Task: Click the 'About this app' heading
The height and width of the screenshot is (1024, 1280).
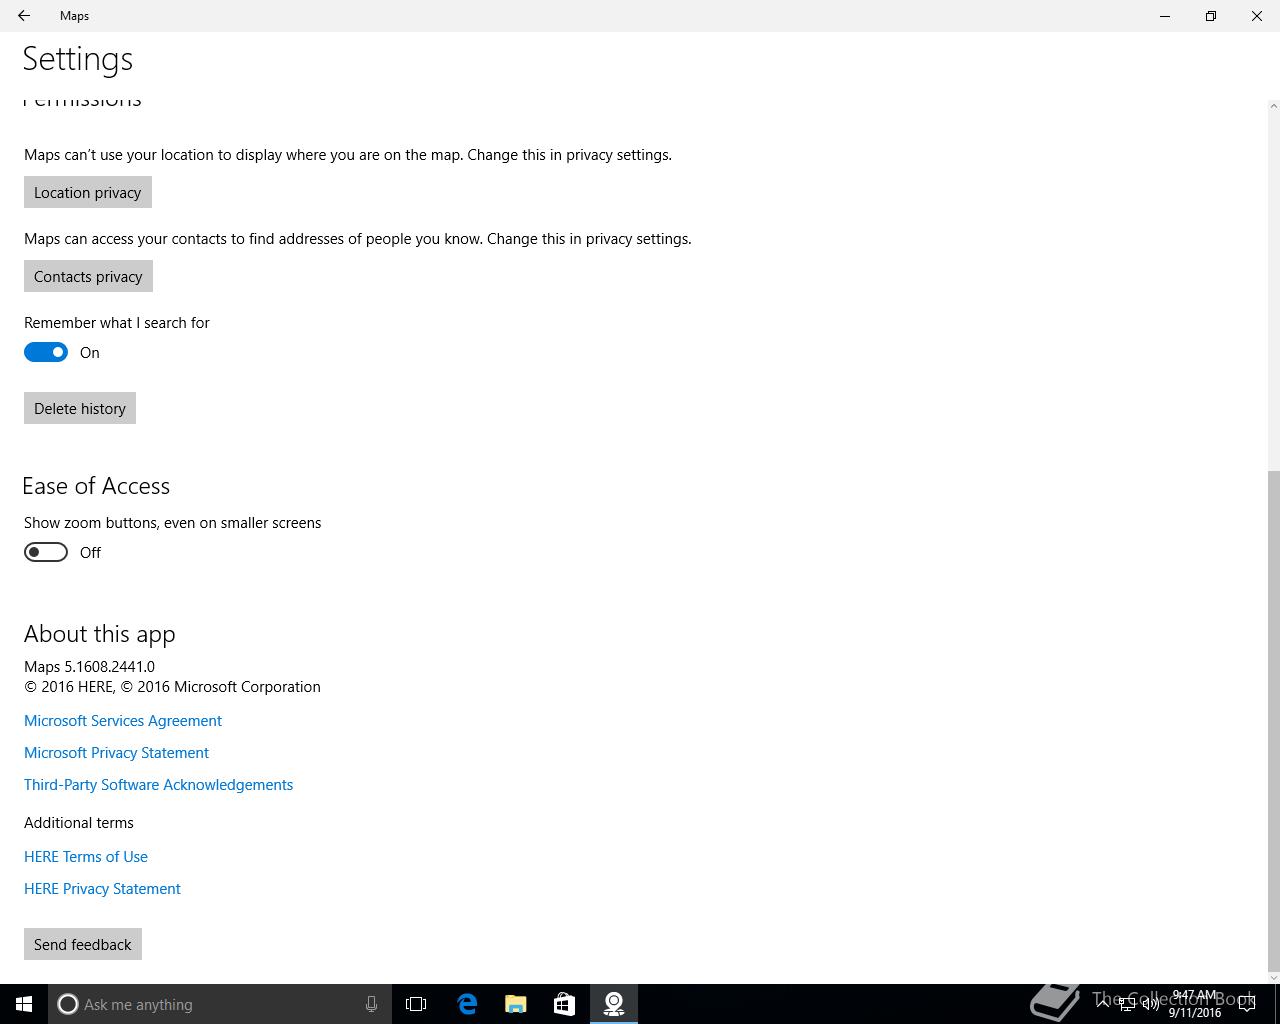Action: coord(100,634)
